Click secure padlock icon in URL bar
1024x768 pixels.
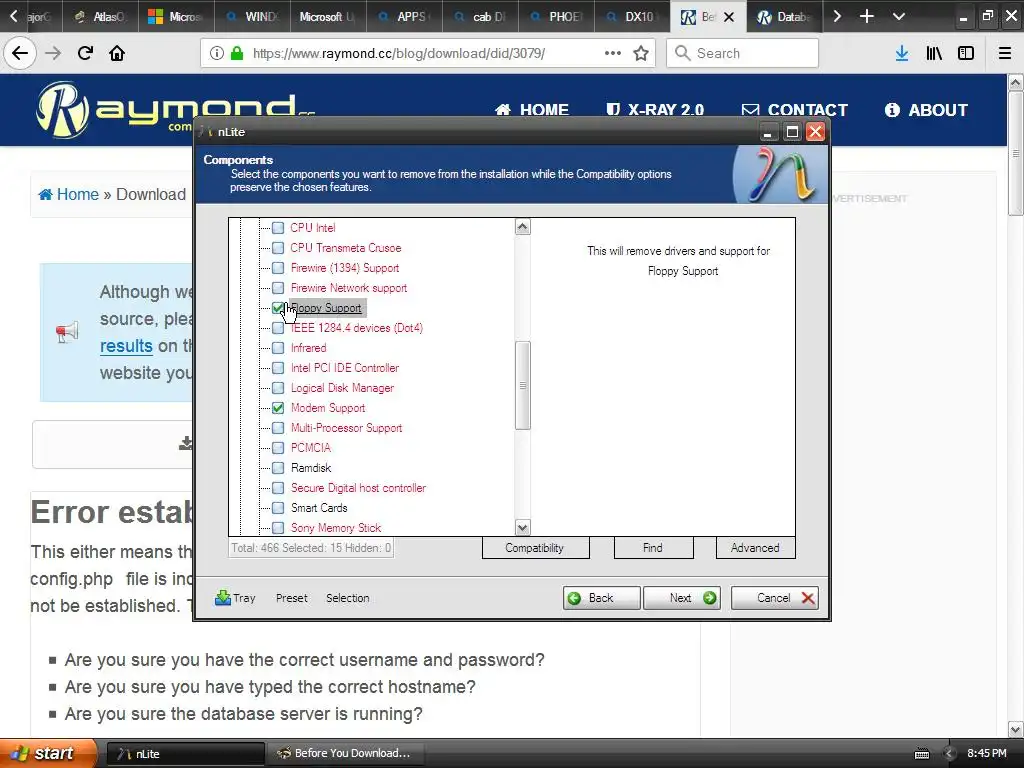click(237, 53)
